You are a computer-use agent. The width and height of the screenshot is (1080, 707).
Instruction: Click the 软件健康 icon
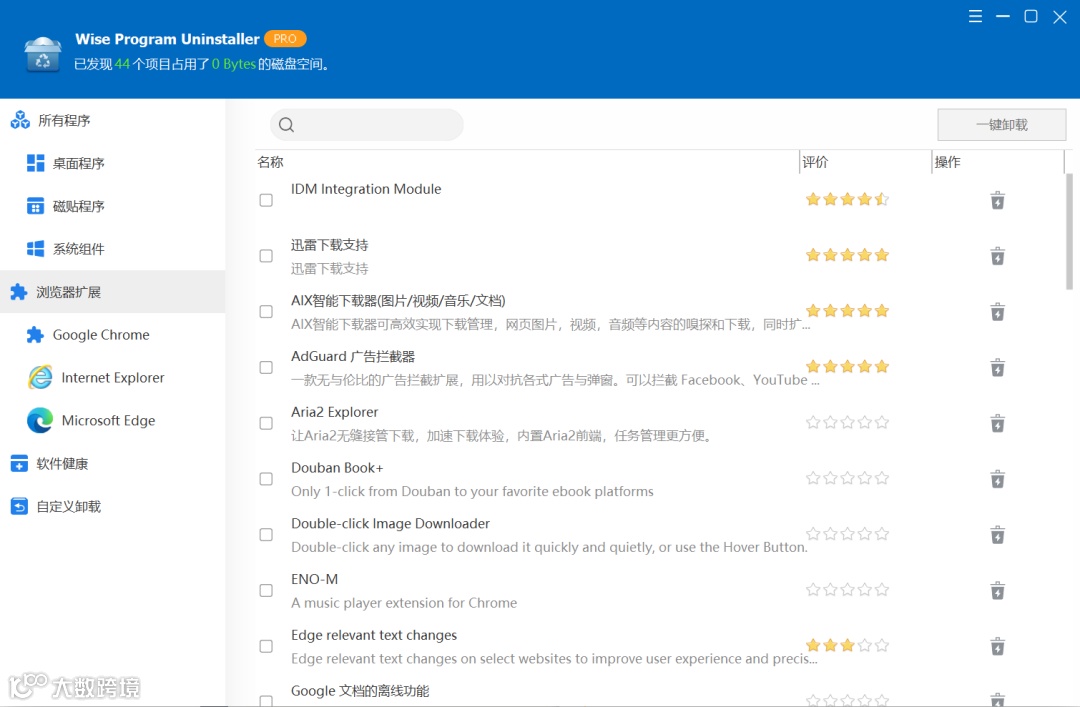point(19,464)
